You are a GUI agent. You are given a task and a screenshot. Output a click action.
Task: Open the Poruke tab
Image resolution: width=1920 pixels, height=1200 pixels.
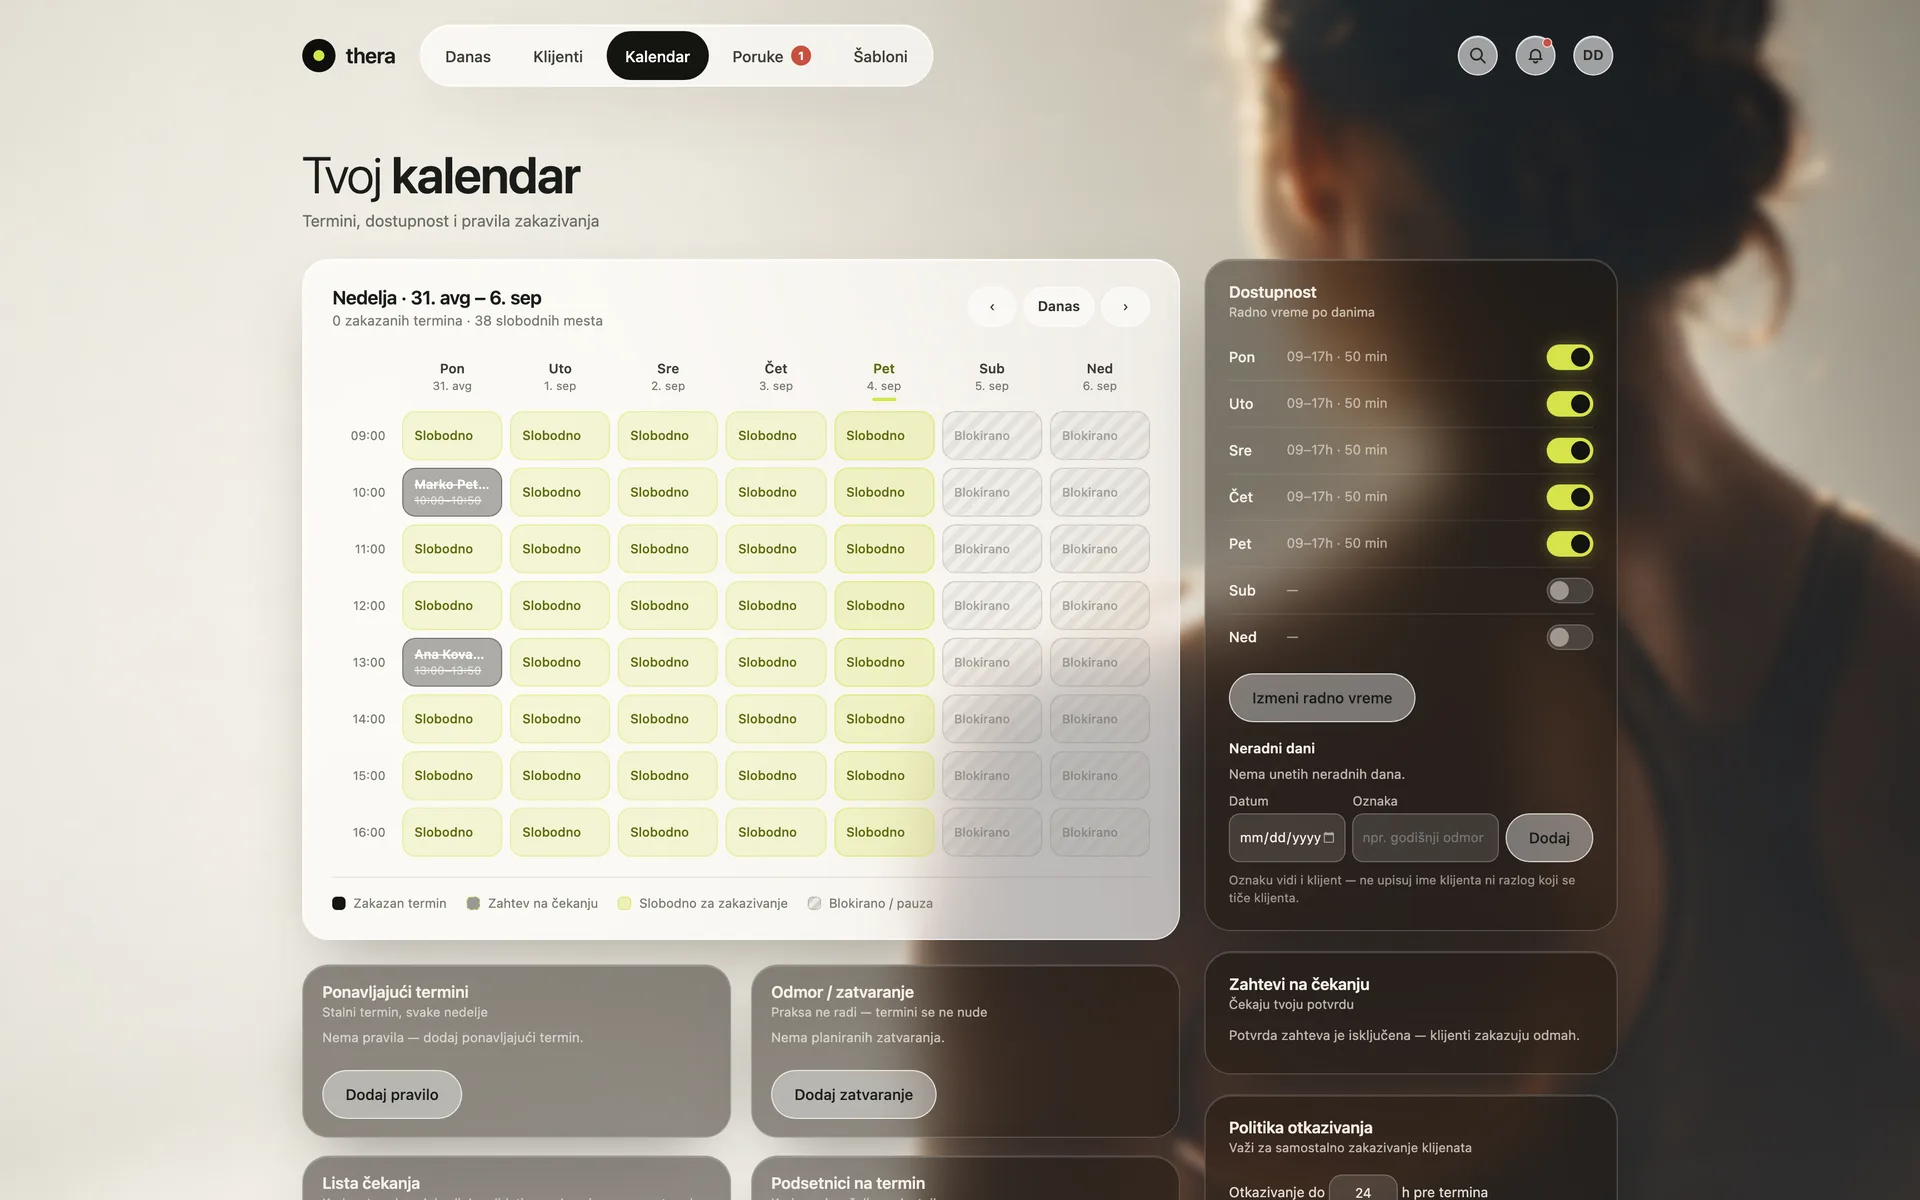[771, 56]
